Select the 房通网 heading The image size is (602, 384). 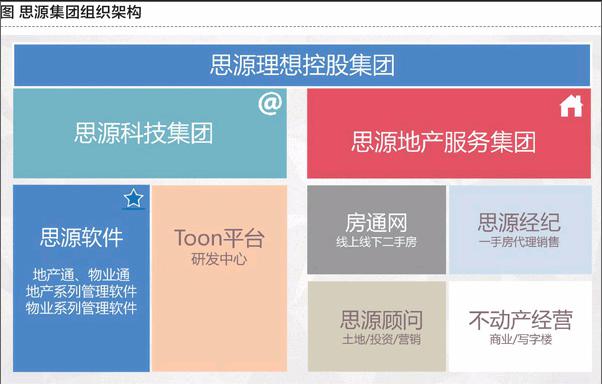click(376, 223)
